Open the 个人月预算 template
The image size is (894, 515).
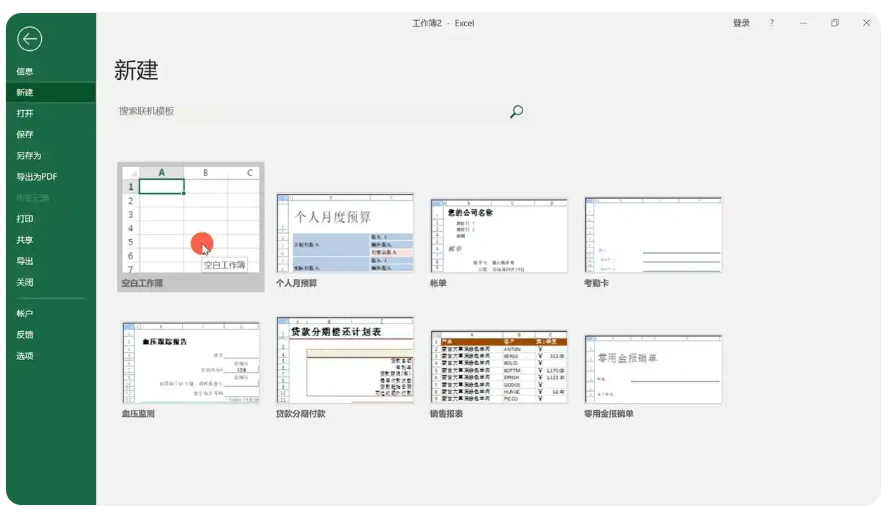pos(345,234)
